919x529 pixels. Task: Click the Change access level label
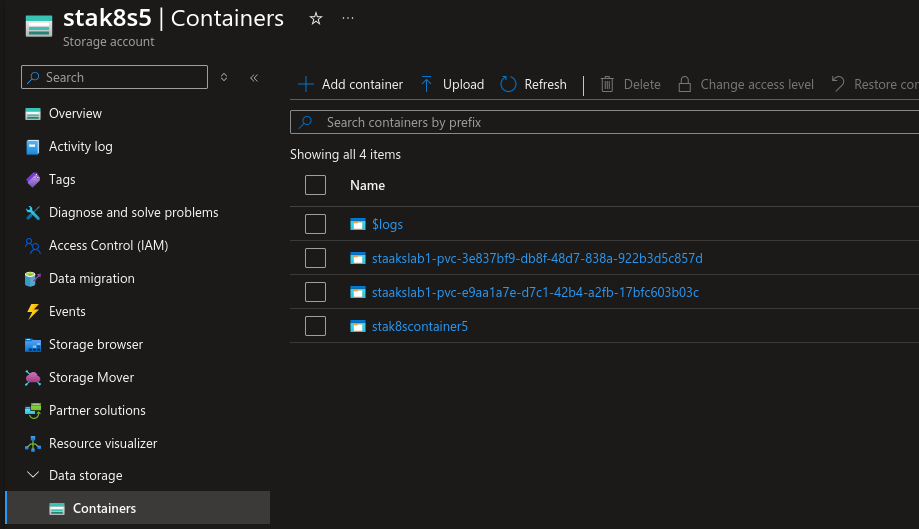pos(757,84)
